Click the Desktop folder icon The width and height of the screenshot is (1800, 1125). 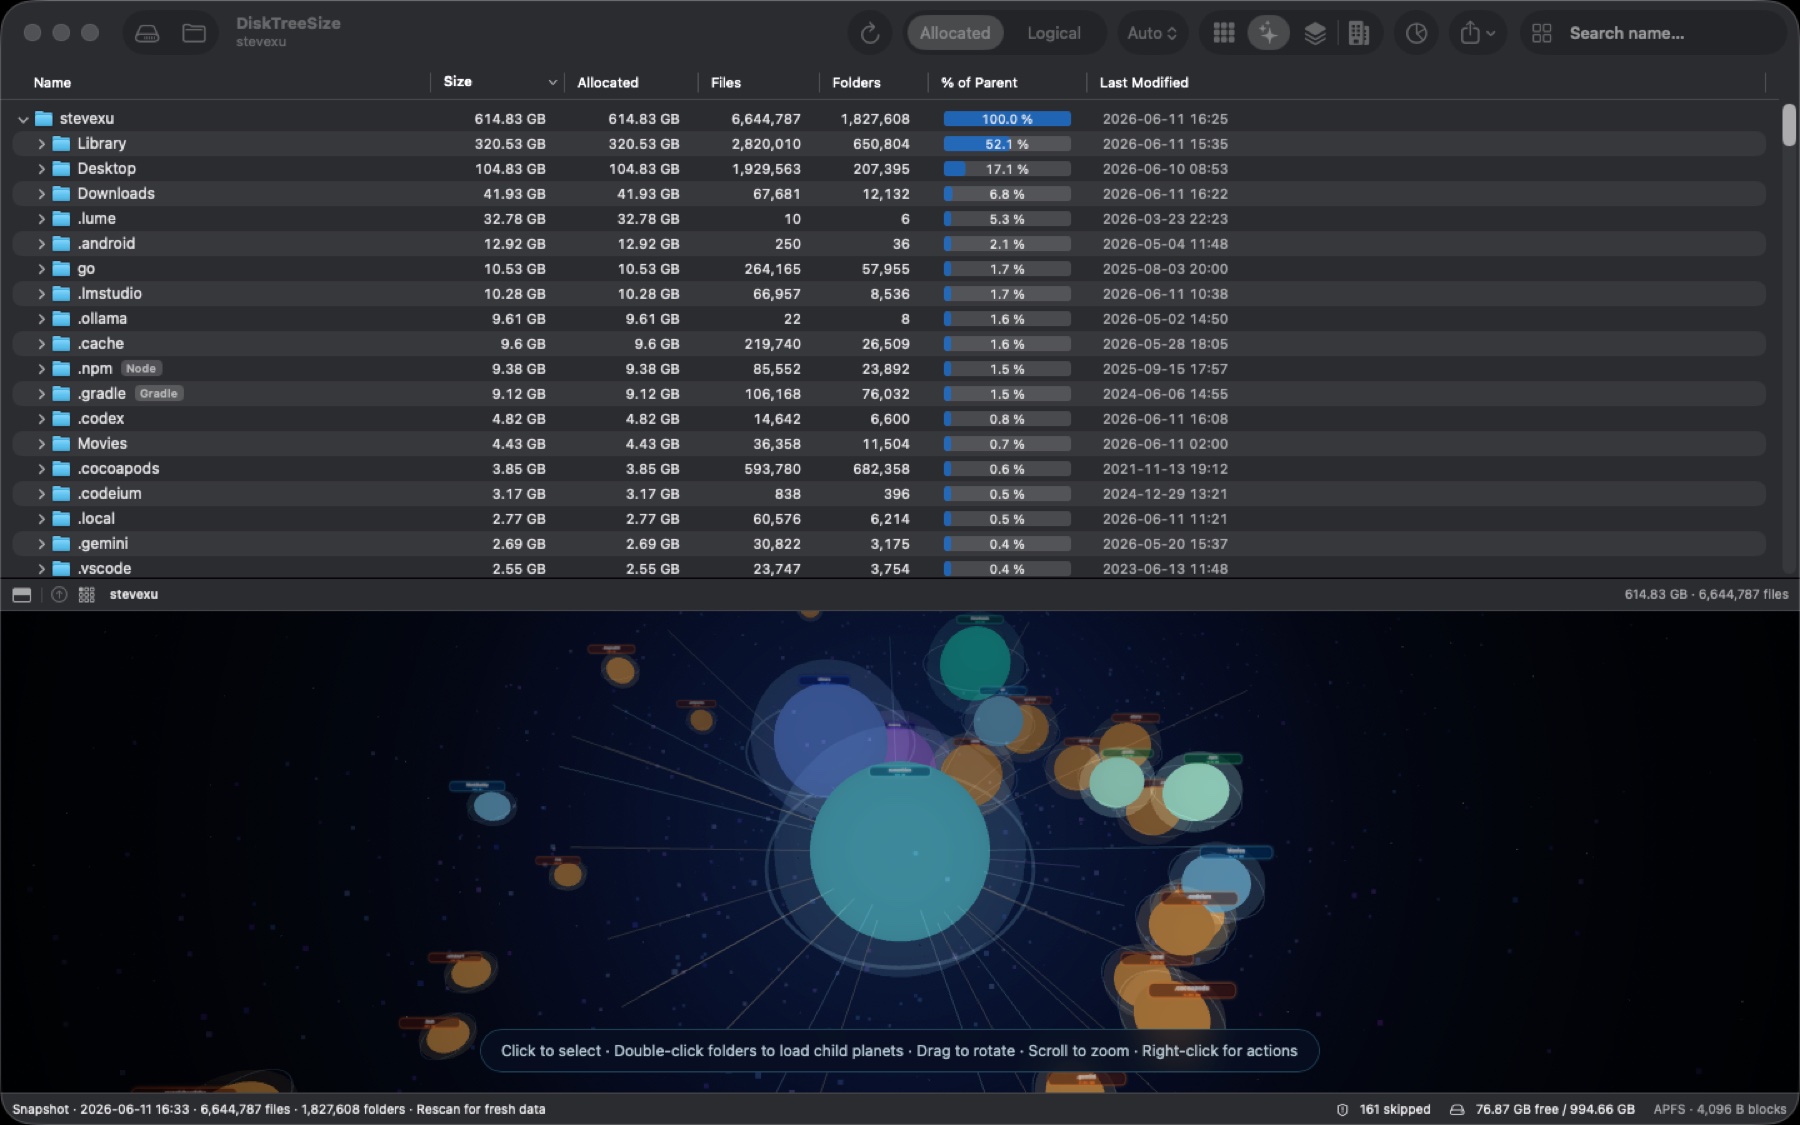coord(61,169)
